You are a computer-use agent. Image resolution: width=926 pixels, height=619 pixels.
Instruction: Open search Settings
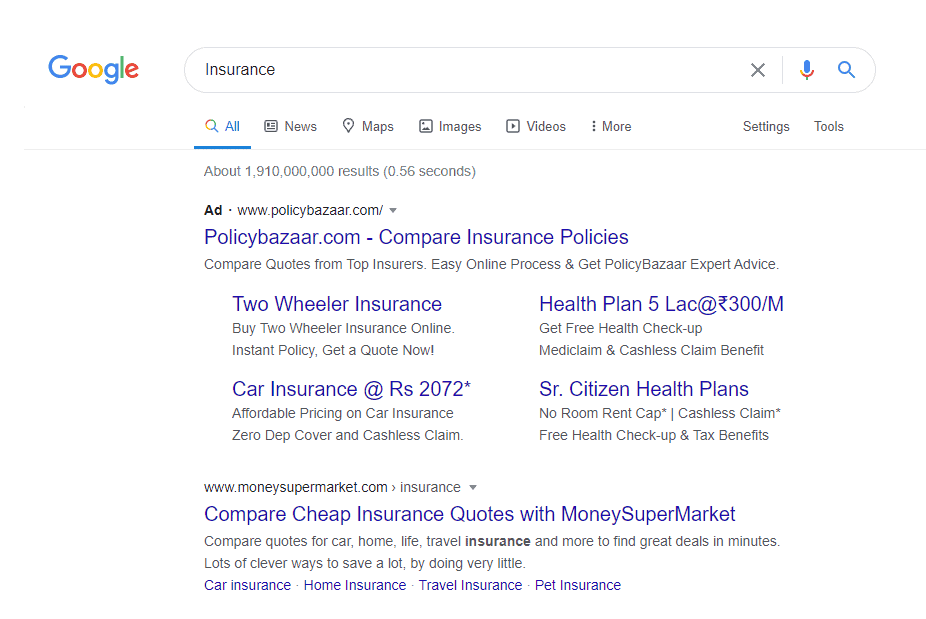766,126
